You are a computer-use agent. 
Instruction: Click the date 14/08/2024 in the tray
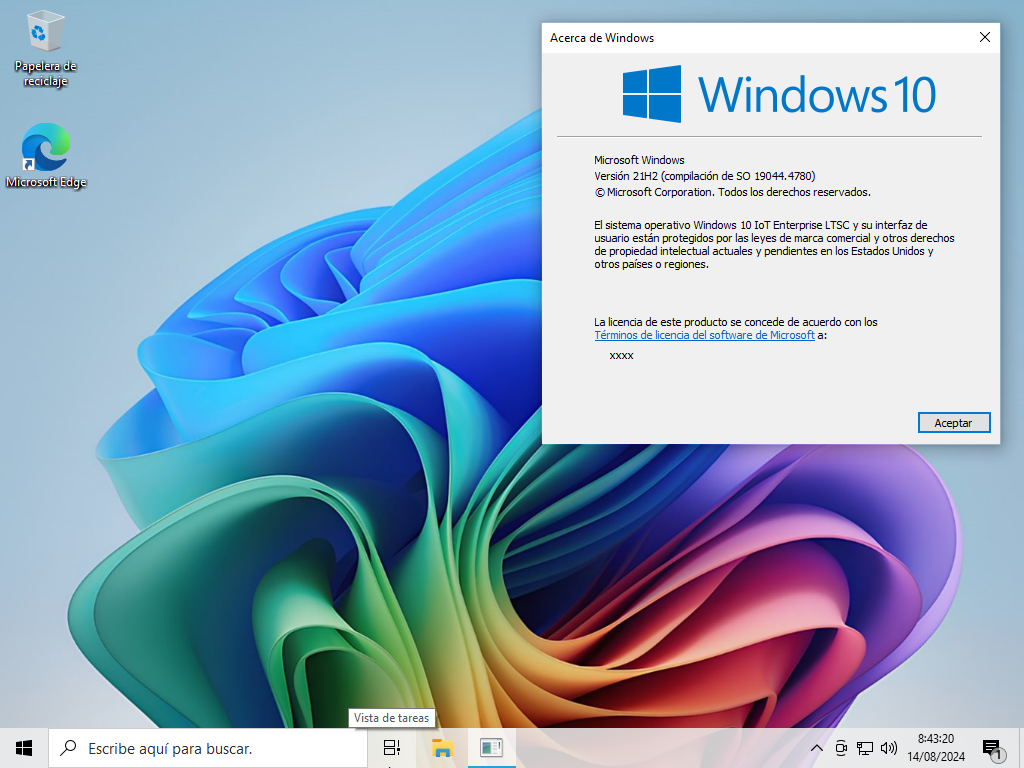pos(936,756)
